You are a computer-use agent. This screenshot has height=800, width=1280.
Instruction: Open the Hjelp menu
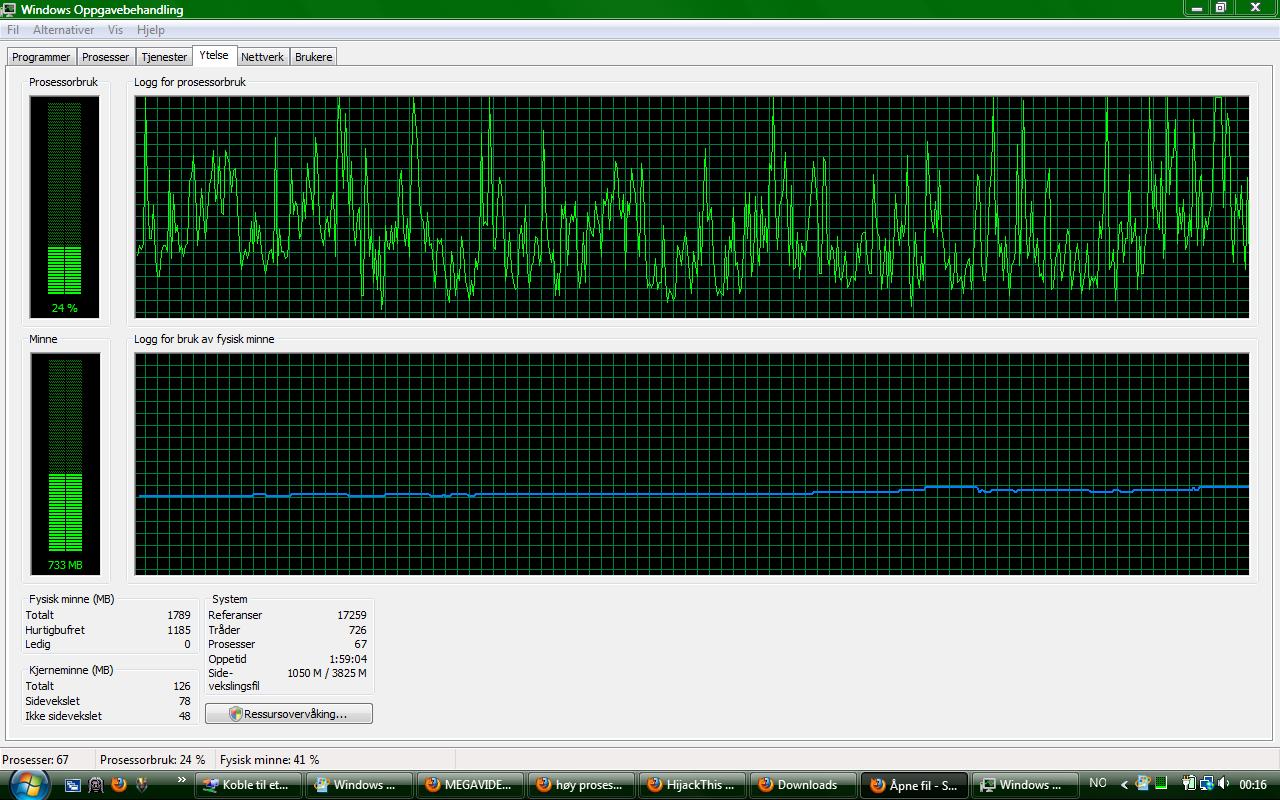150,30
